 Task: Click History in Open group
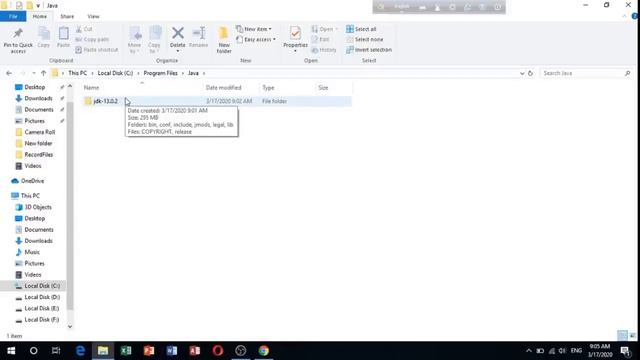coord(324,49)
